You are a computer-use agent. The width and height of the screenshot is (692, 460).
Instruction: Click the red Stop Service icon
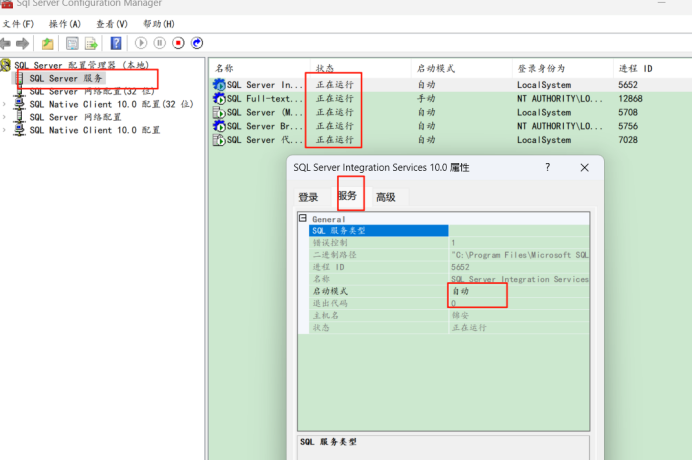pyautogui.click(x=178, y=43)
